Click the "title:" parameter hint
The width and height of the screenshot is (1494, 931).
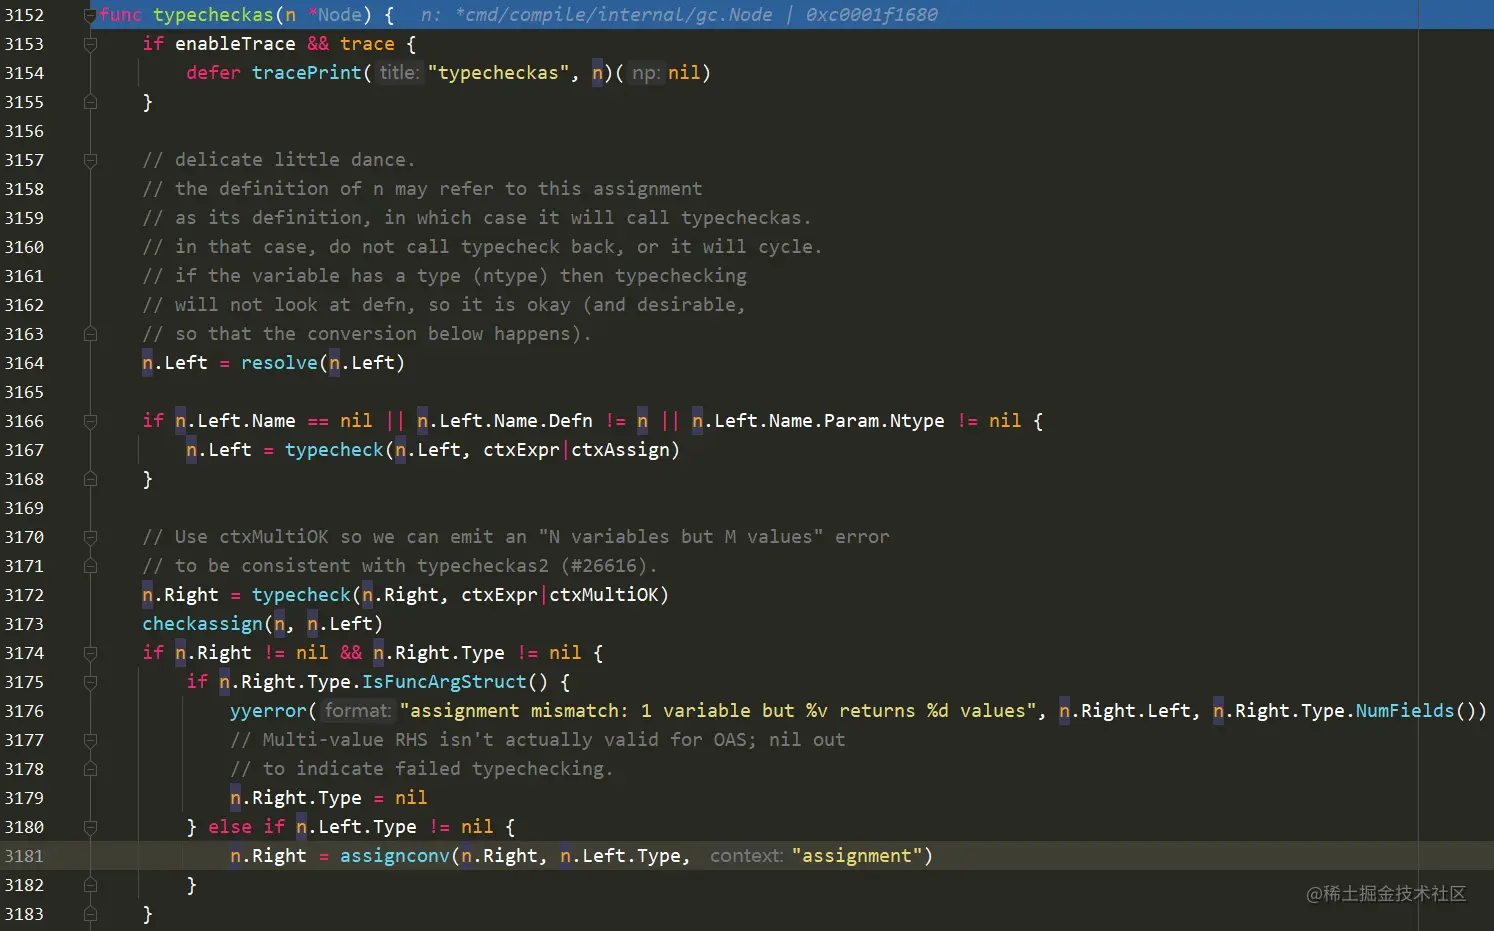399,73
